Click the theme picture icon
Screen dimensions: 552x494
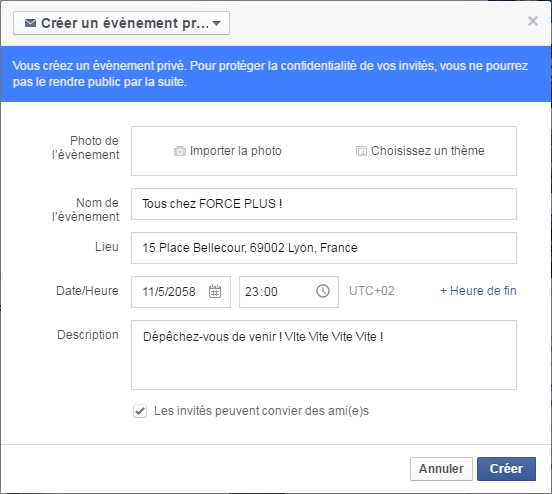click(x=361, y=151)
